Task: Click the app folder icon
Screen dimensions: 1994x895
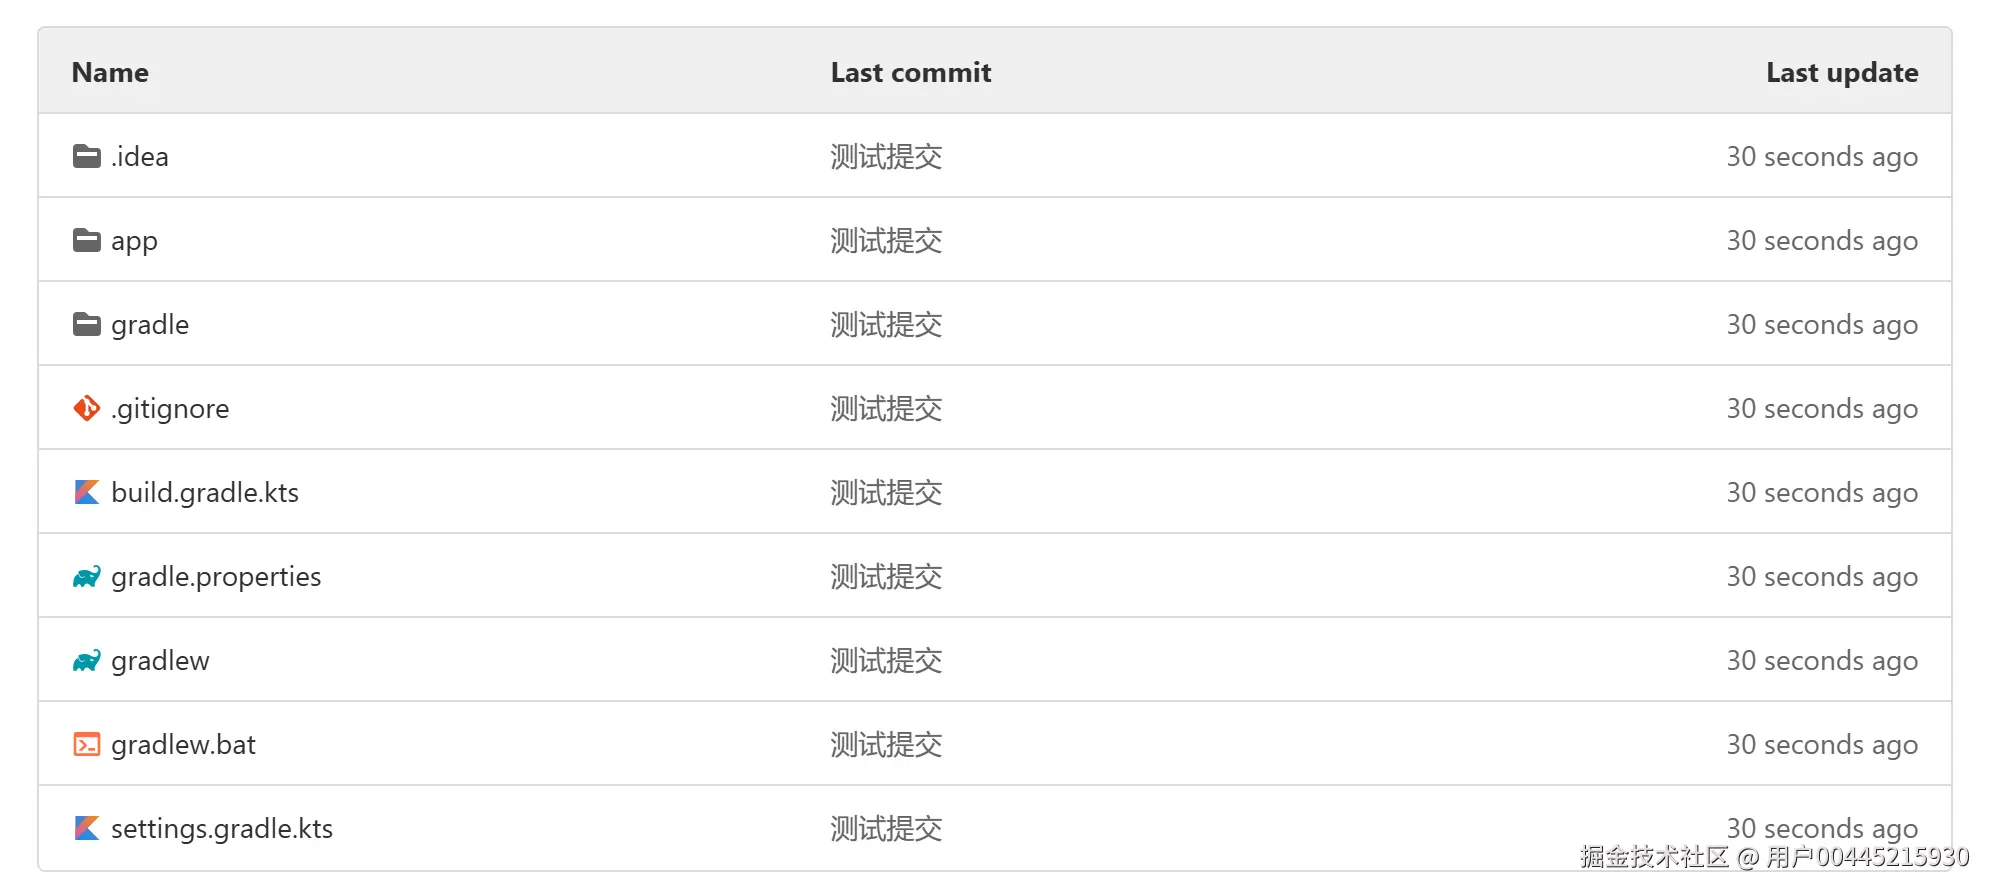Action: pyautogui.click(x=87, y=240)
